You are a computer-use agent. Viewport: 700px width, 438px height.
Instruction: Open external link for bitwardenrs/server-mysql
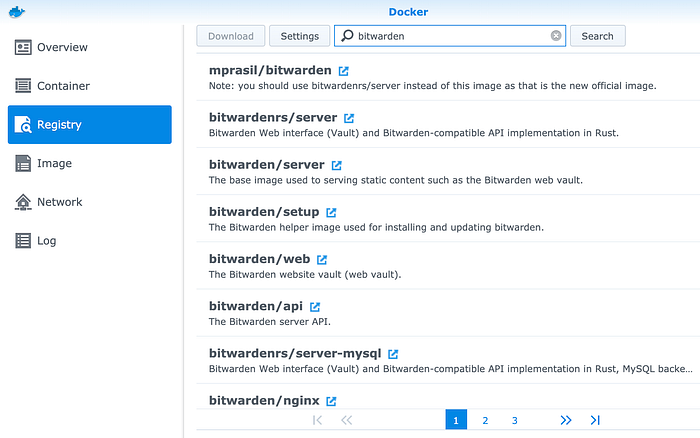(393, 354)
